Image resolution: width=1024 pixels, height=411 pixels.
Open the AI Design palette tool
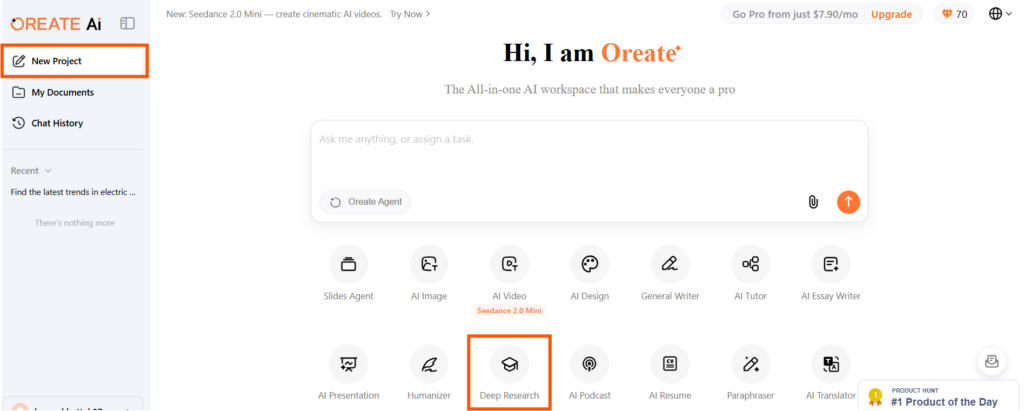589,273
